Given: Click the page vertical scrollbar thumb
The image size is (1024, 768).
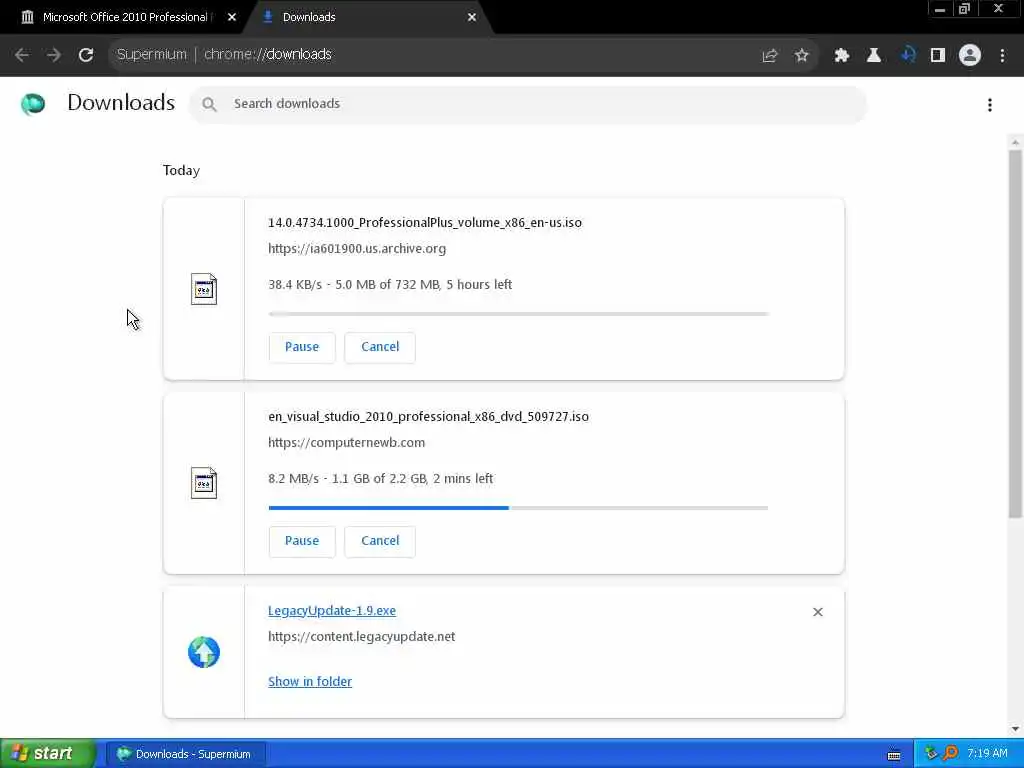Looking at the screenshot, I should tap(1015, 333).
